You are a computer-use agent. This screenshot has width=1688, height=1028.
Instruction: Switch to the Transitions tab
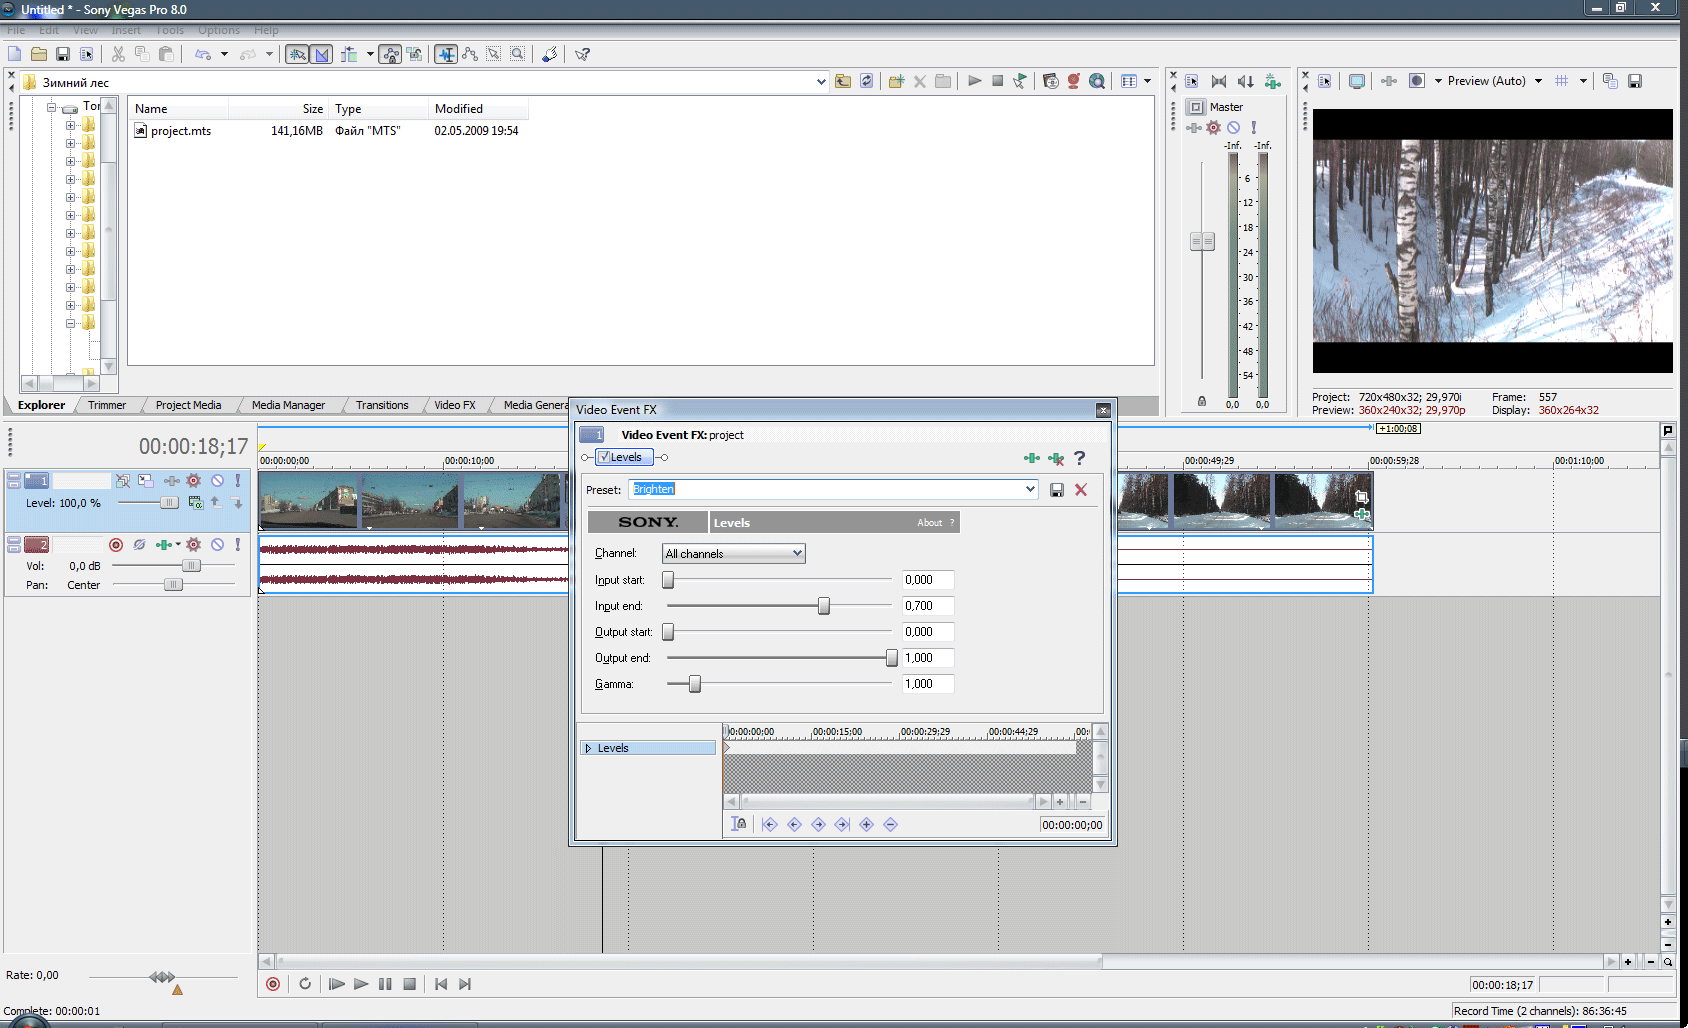coord(382,405)
